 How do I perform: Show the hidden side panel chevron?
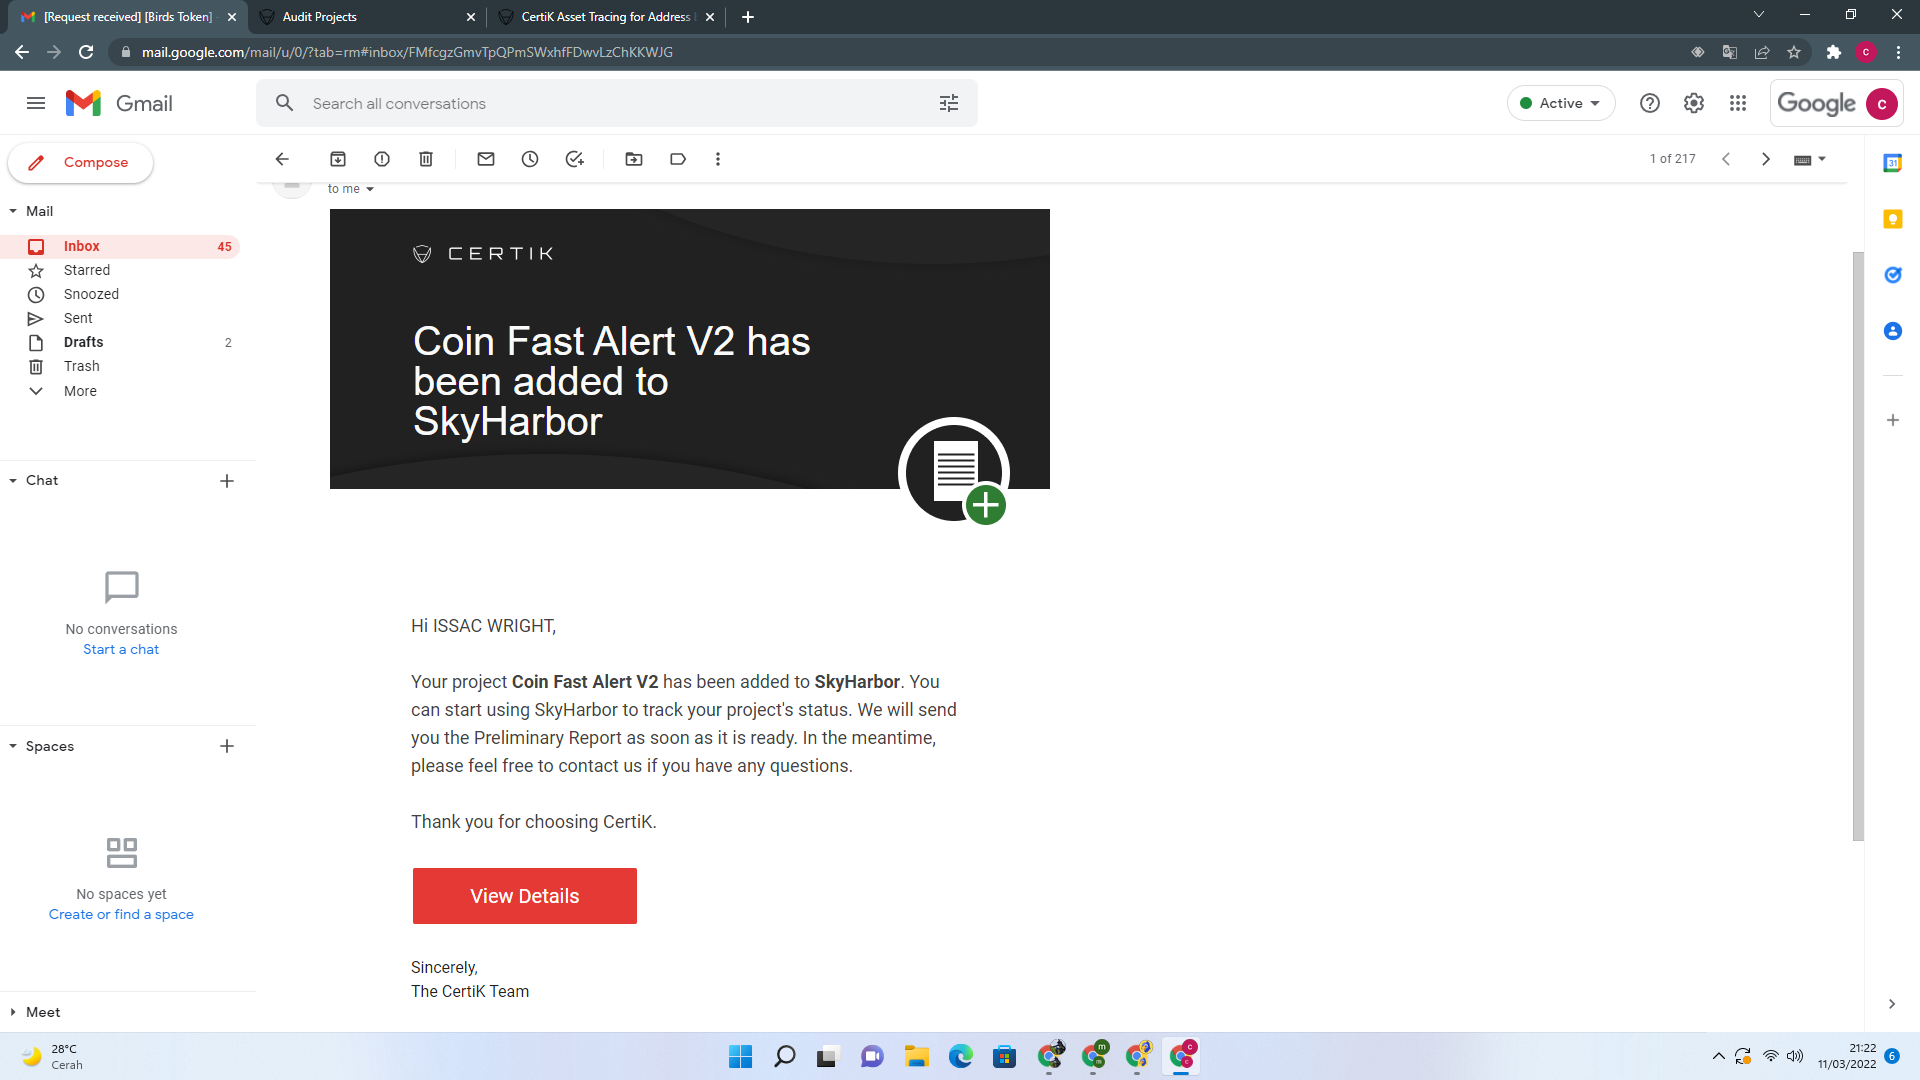1891,1004
